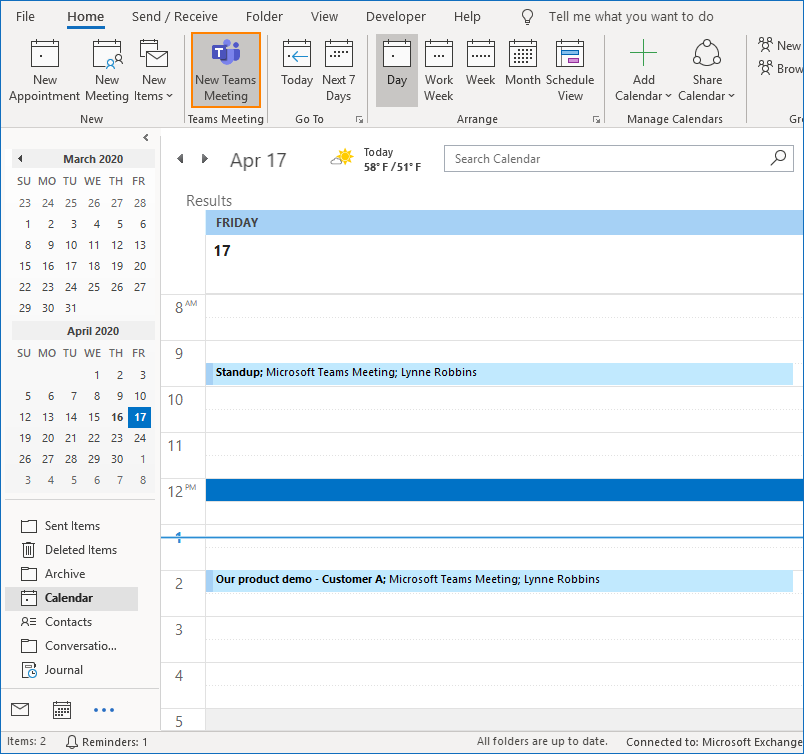The height and width of the screenshot is (754, 804).
Task: Switch to Week view
Action: (x=480, y=63)
